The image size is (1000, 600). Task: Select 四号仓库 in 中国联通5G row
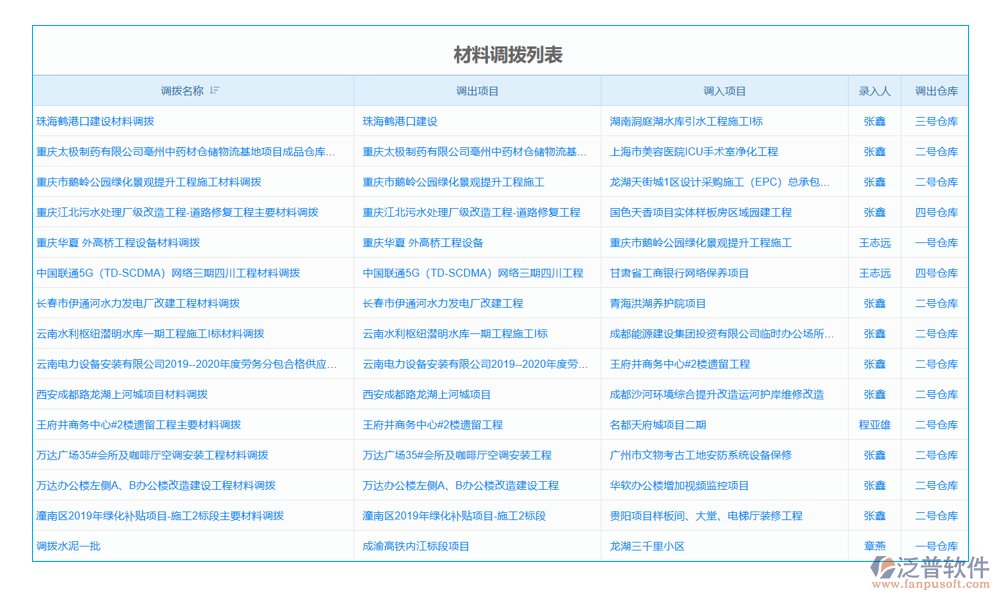coord(935,273)
